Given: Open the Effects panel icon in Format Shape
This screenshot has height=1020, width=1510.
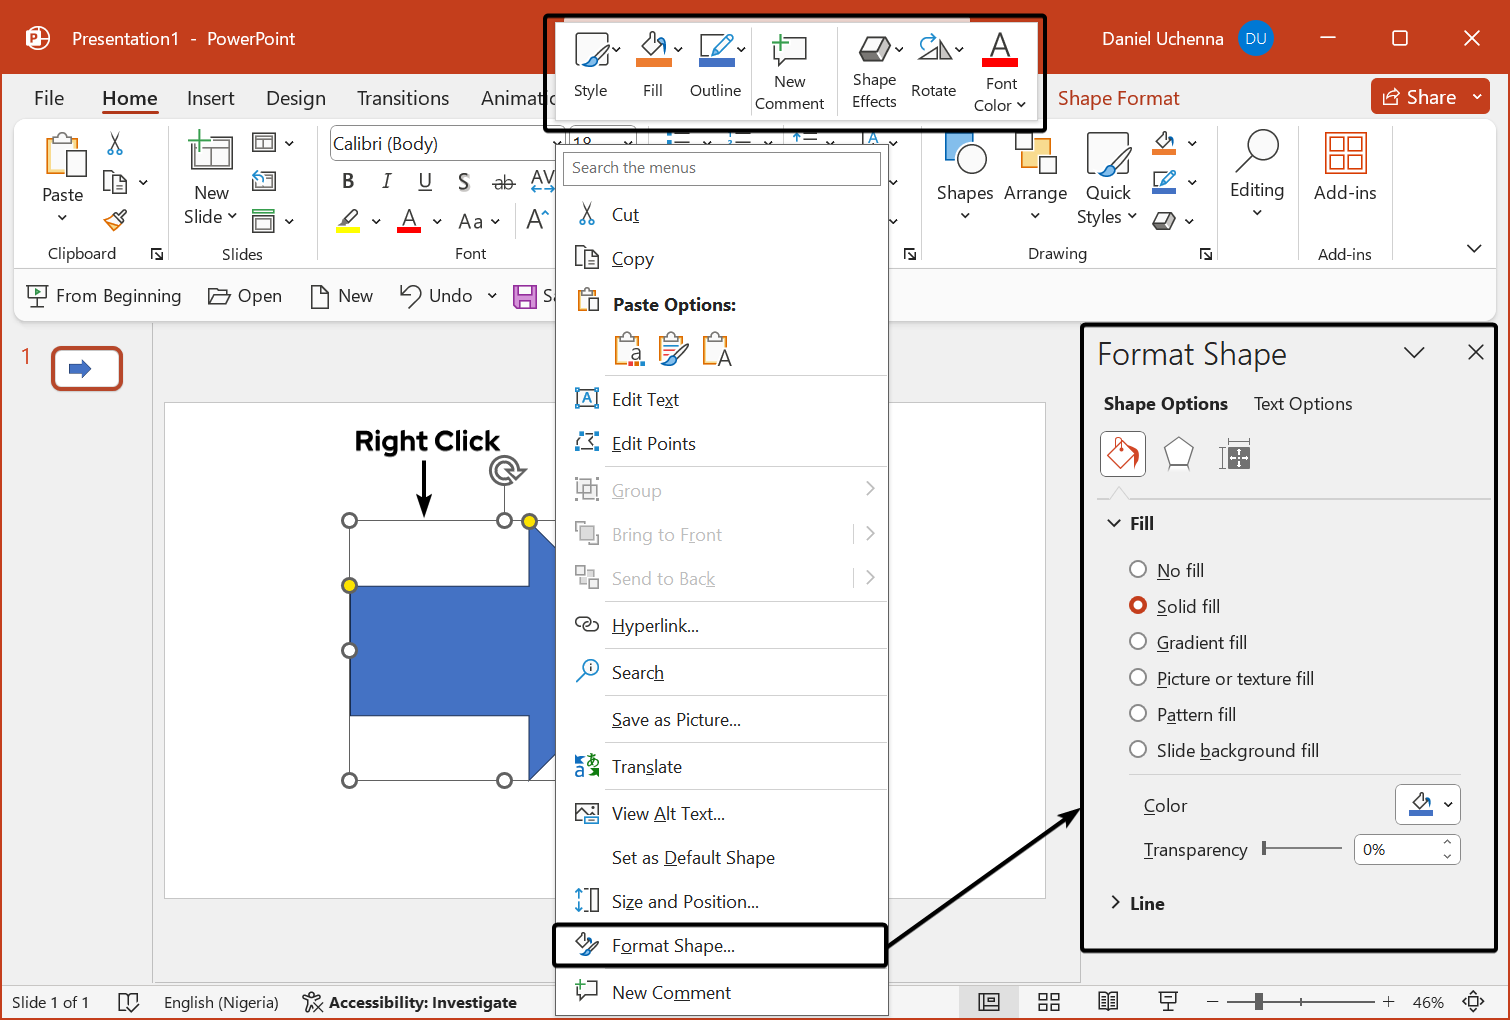Looking at the screenshot, I should (1178, 454).
